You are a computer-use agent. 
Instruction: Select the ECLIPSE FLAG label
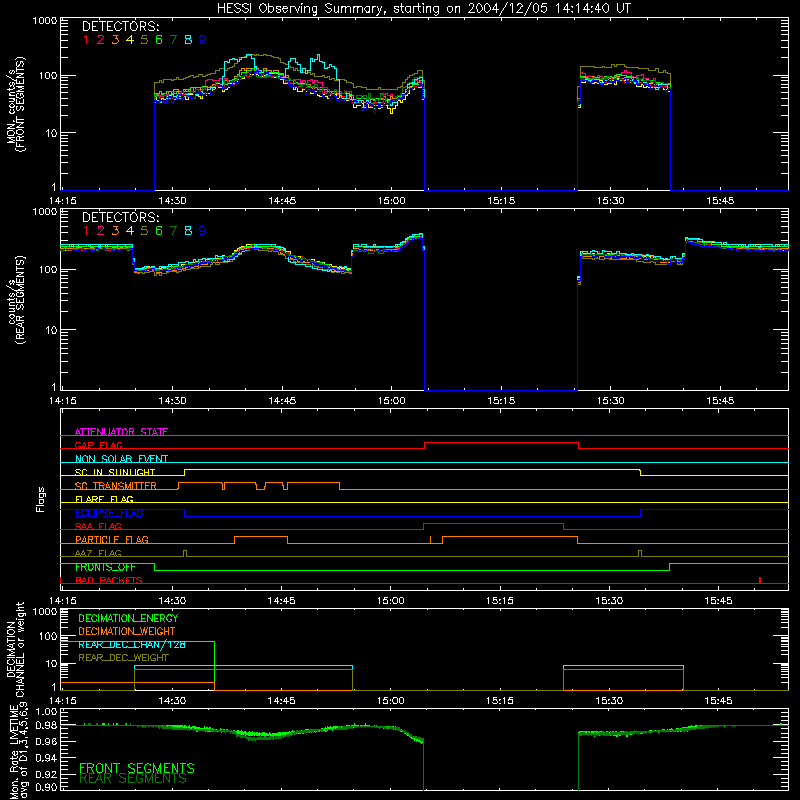[109, 513]
